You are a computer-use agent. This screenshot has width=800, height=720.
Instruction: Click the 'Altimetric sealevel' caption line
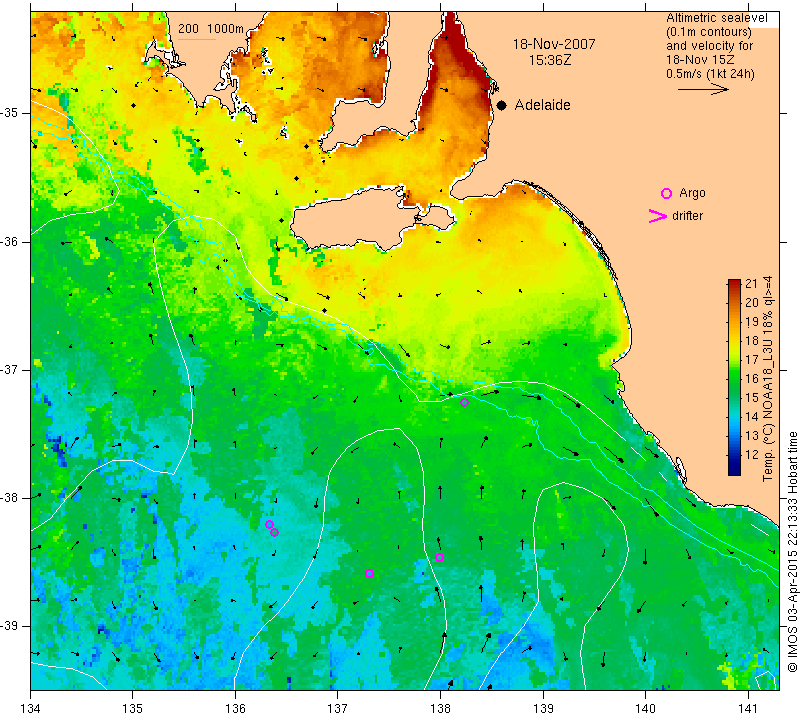(x=717, y=18)
